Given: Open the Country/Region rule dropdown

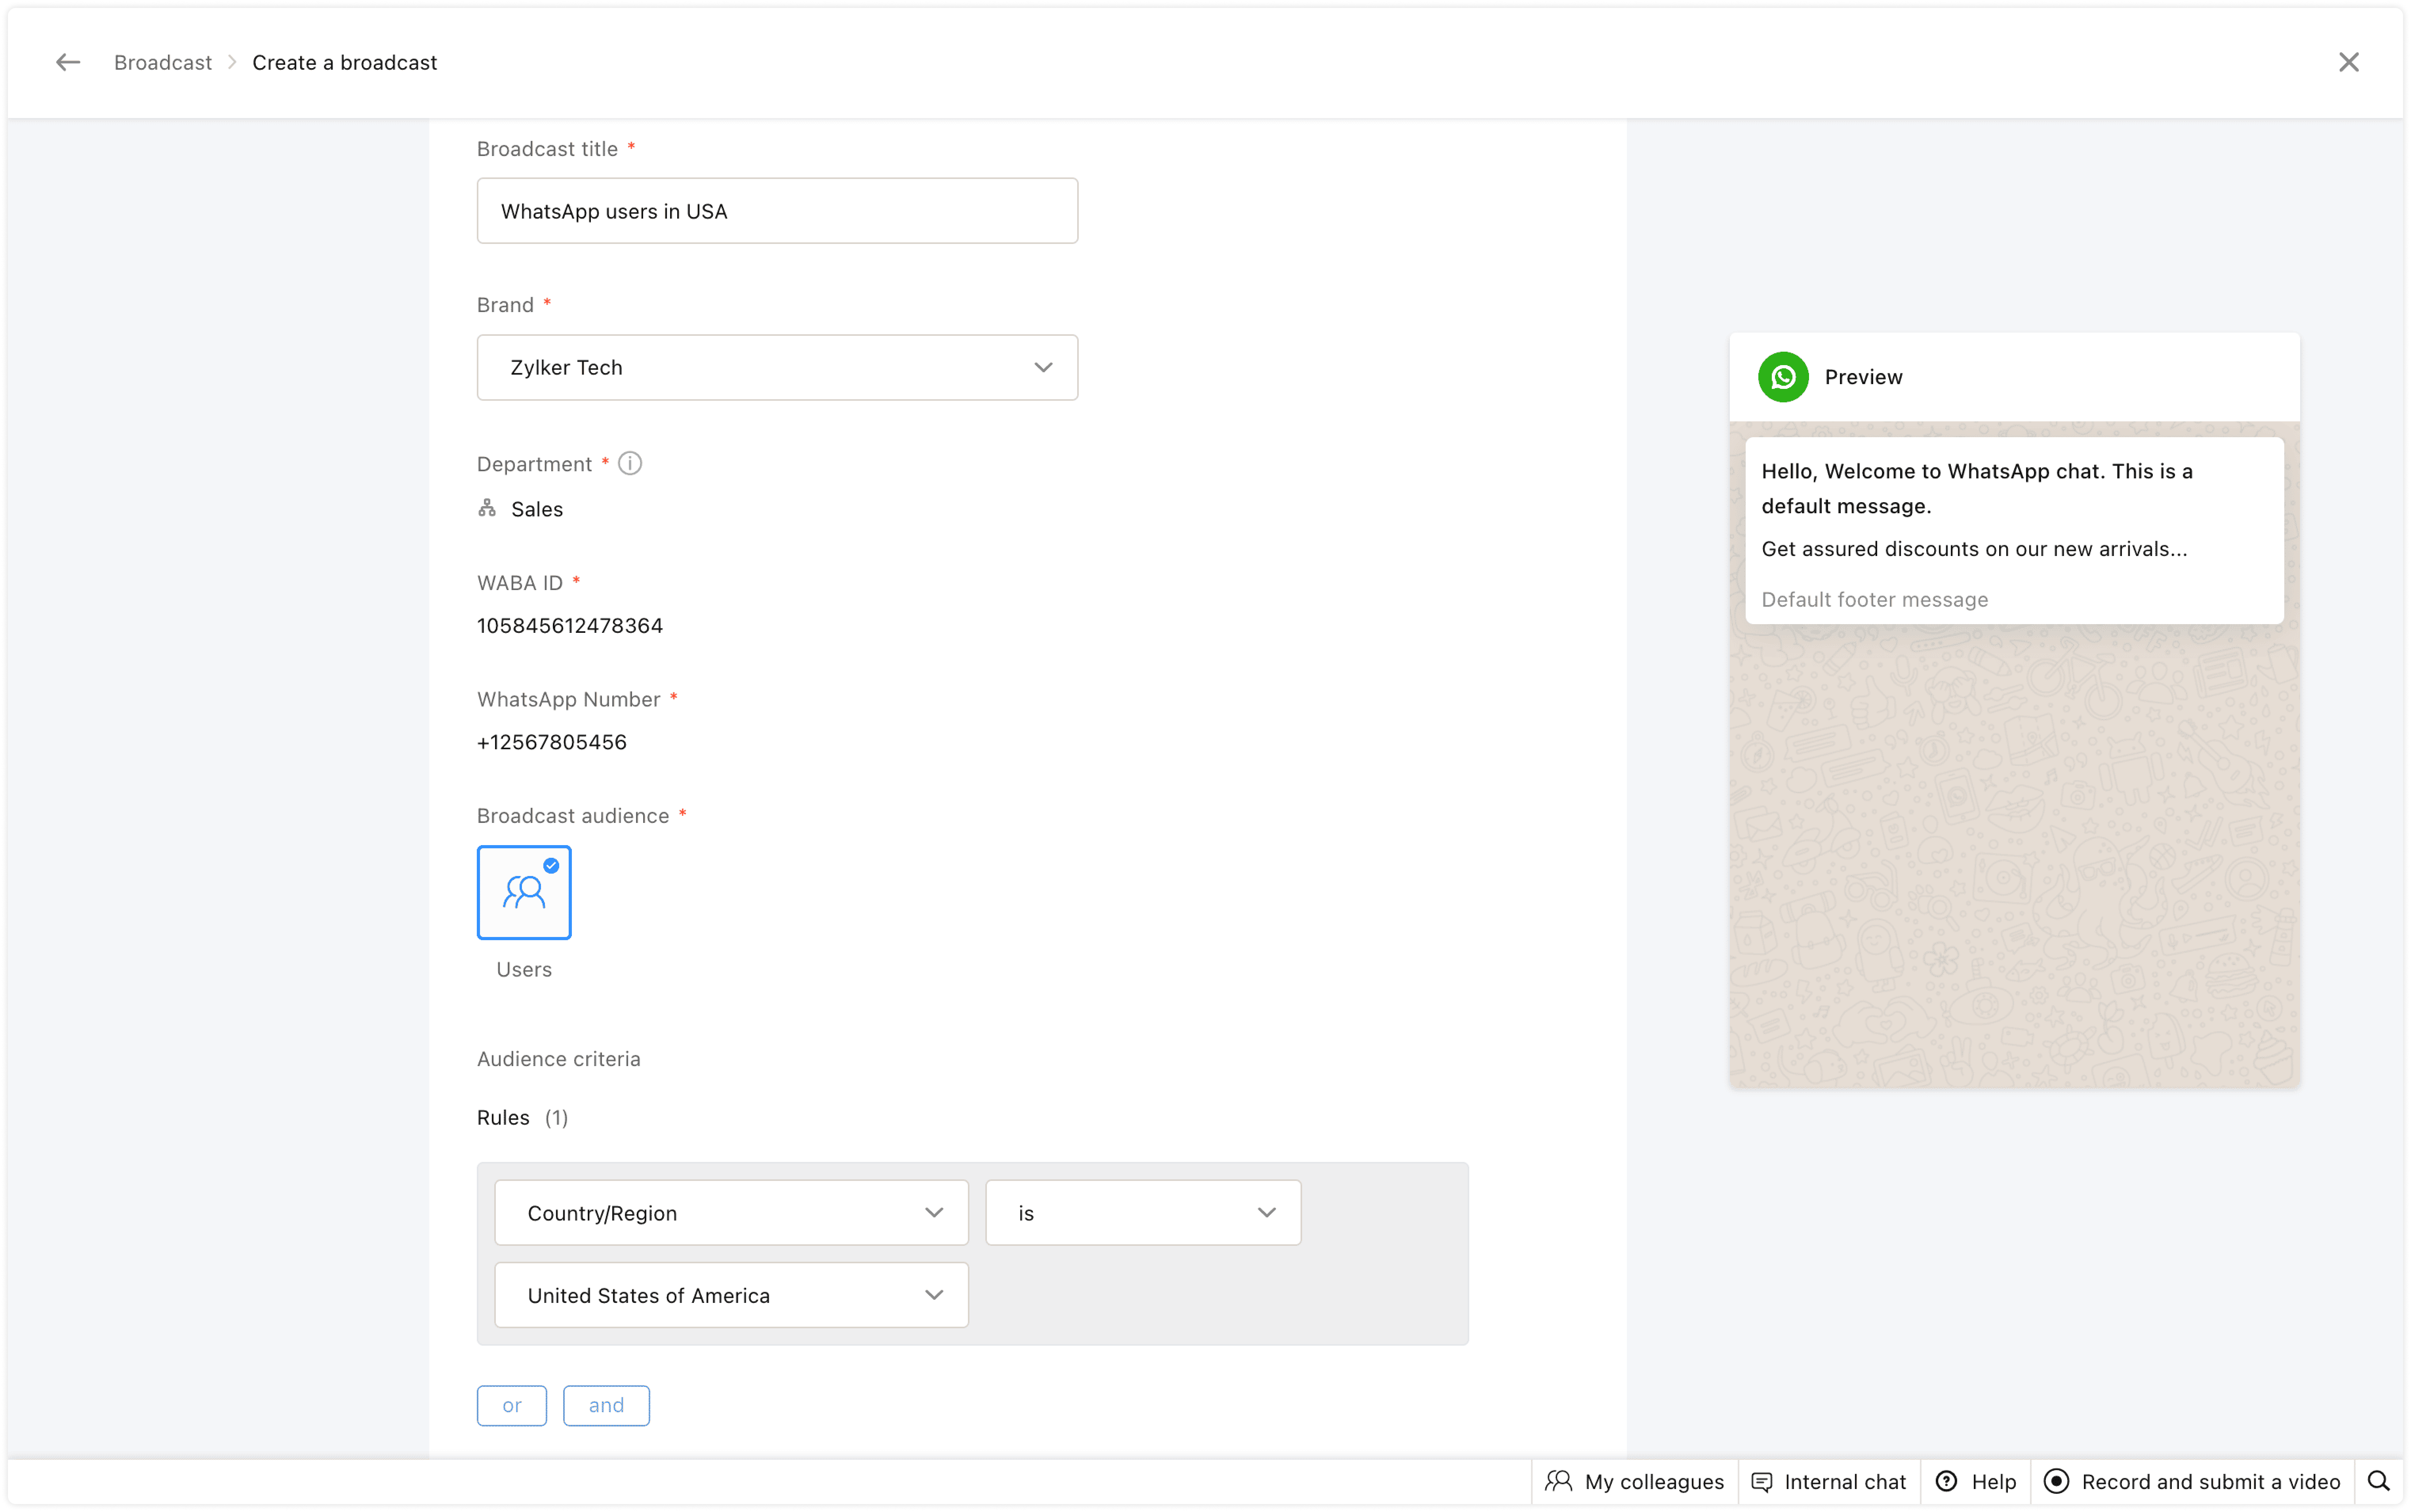Looking at the screenshot, I should 731,1213.
